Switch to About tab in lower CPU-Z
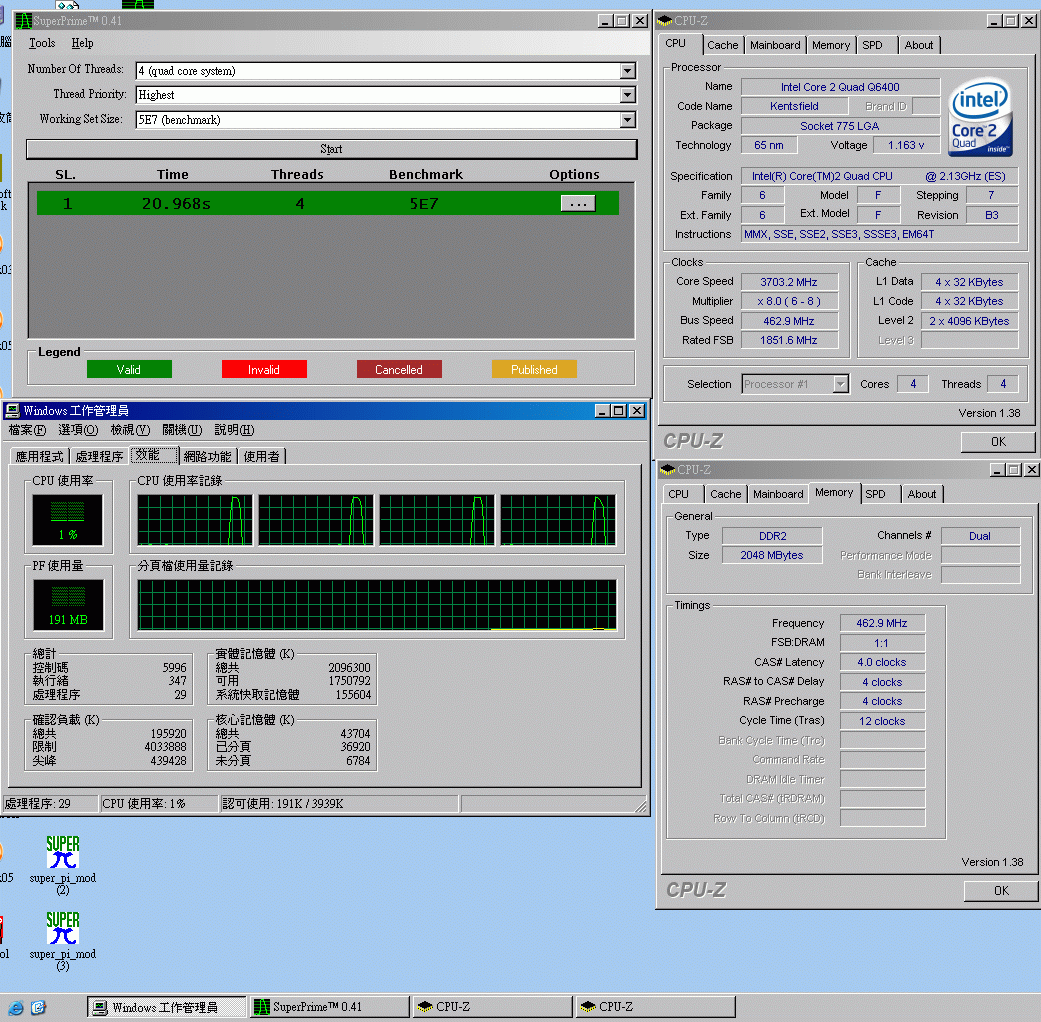This screenshot has width=1041, height=1022. click(x=922, y=494)
